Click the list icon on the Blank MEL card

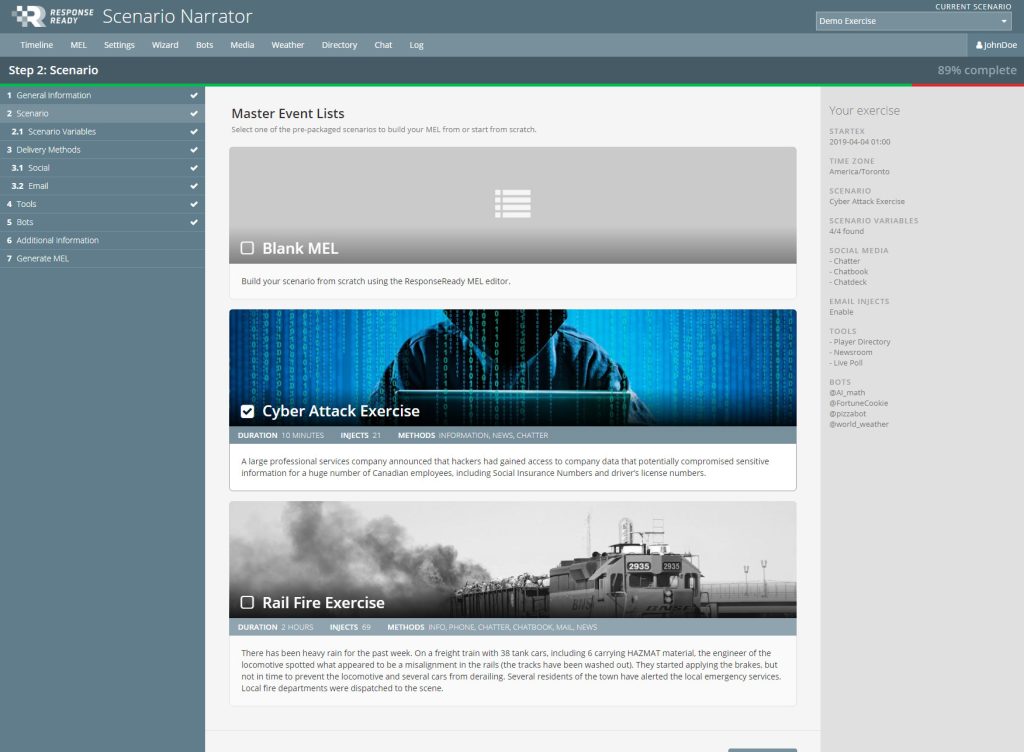512,203
